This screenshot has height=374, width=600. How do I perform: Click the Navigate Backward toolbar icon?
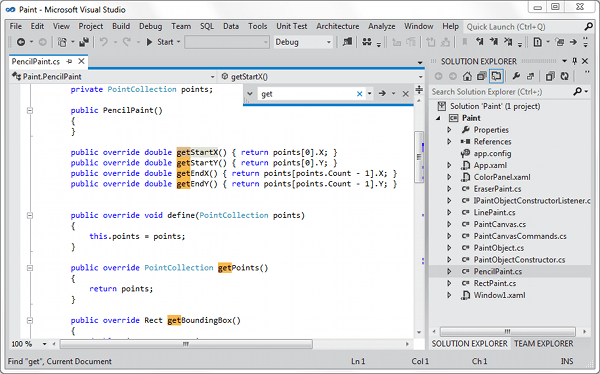tap(21, 42)
